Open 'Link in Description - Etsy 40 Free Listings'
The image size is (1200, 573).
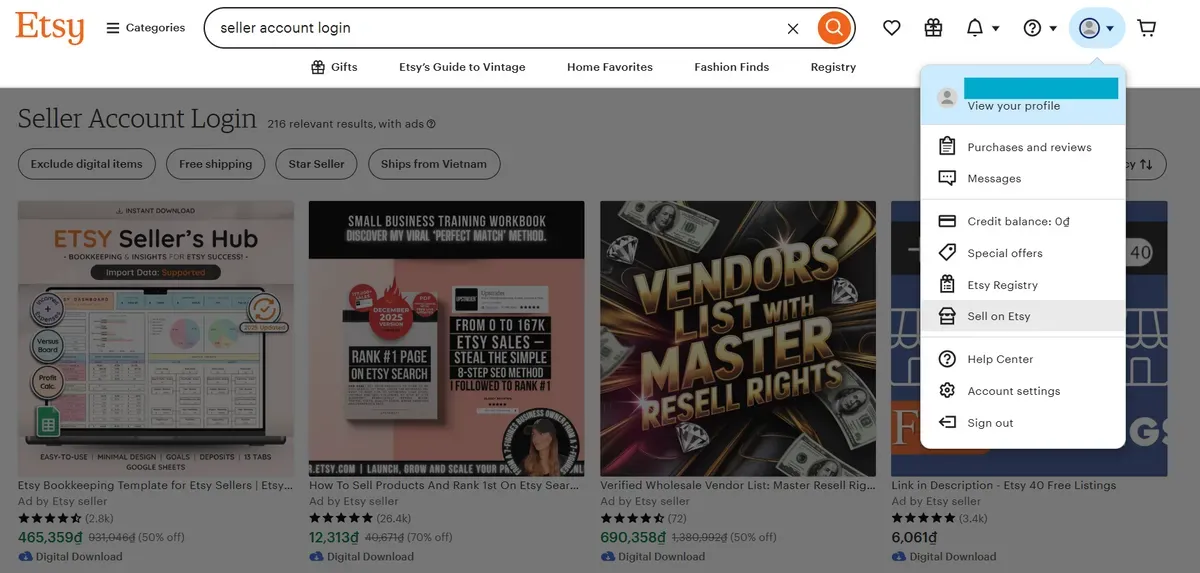pos(1004,486)
